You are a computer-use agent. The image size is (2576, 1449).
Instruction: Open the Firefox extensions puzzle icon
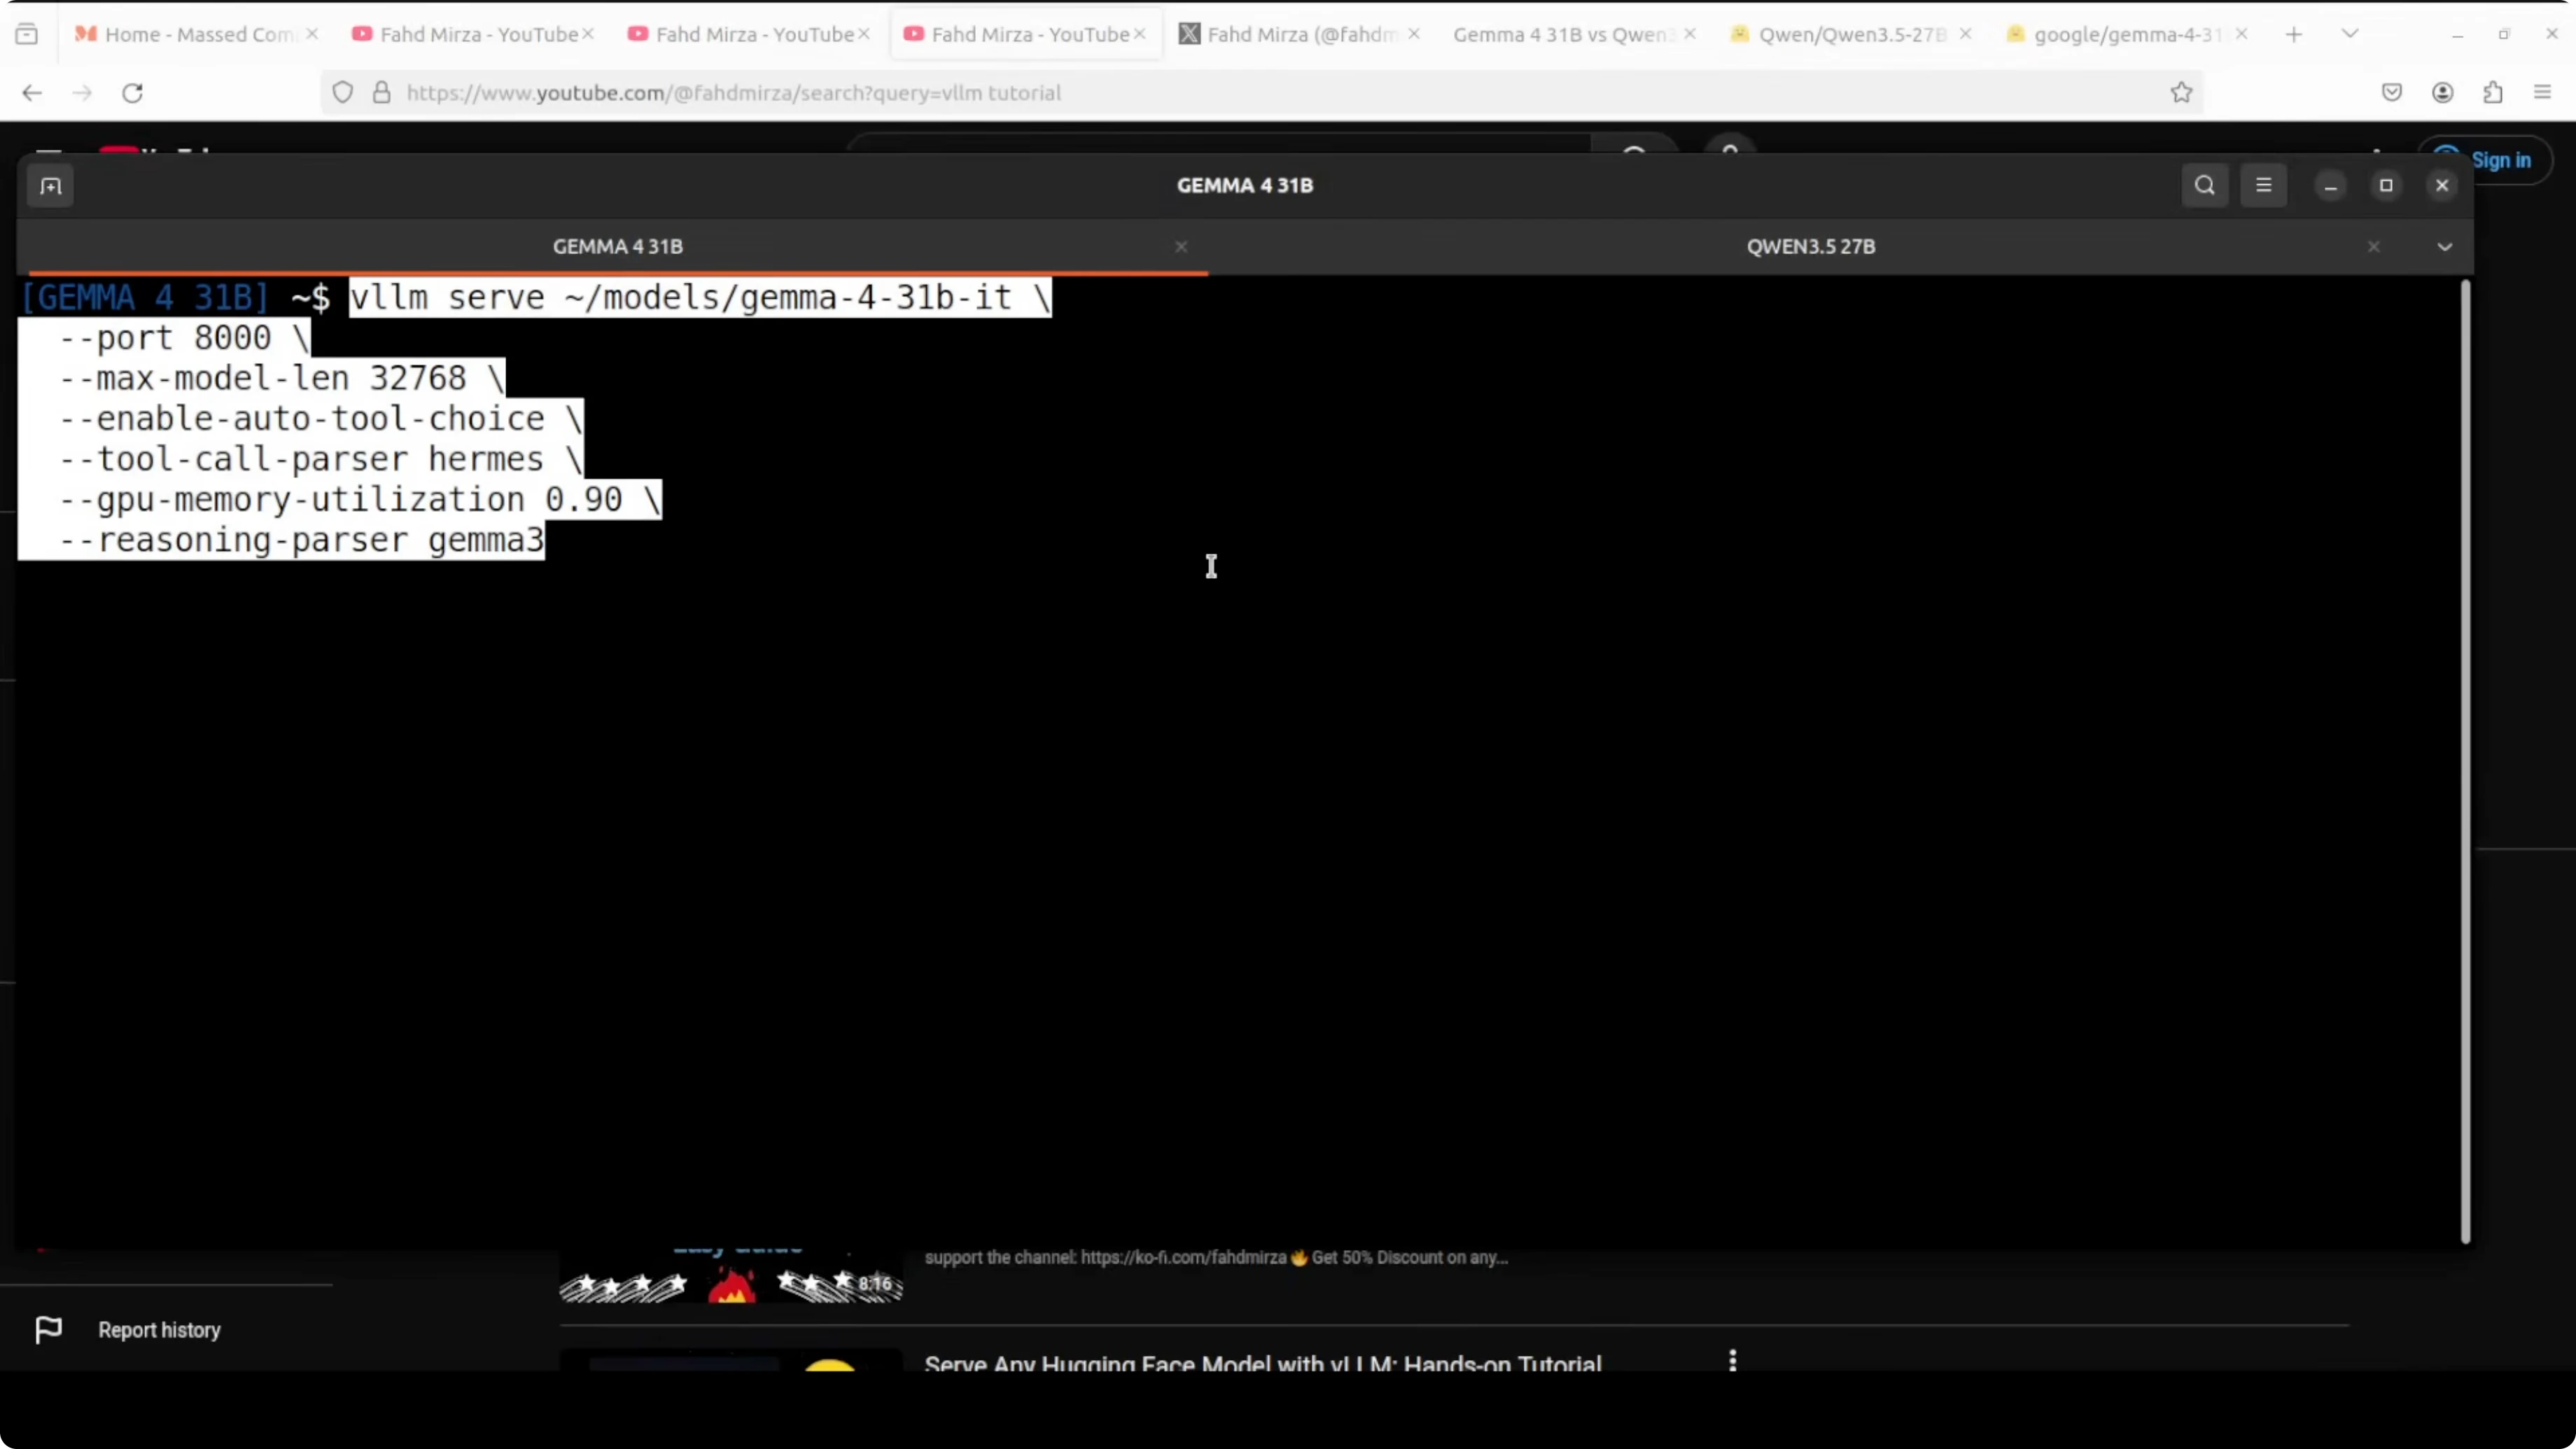click(x=2492, y=93)
